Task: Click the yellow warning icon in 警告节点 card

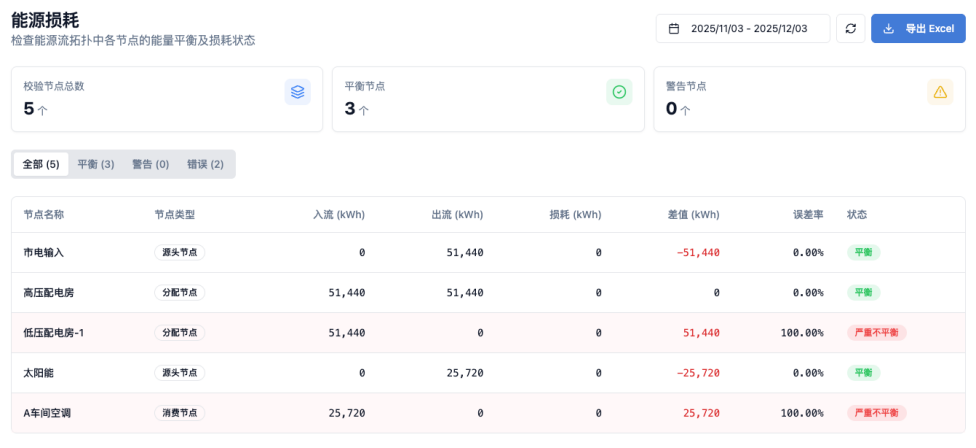Action: click(x=940, y=92)
